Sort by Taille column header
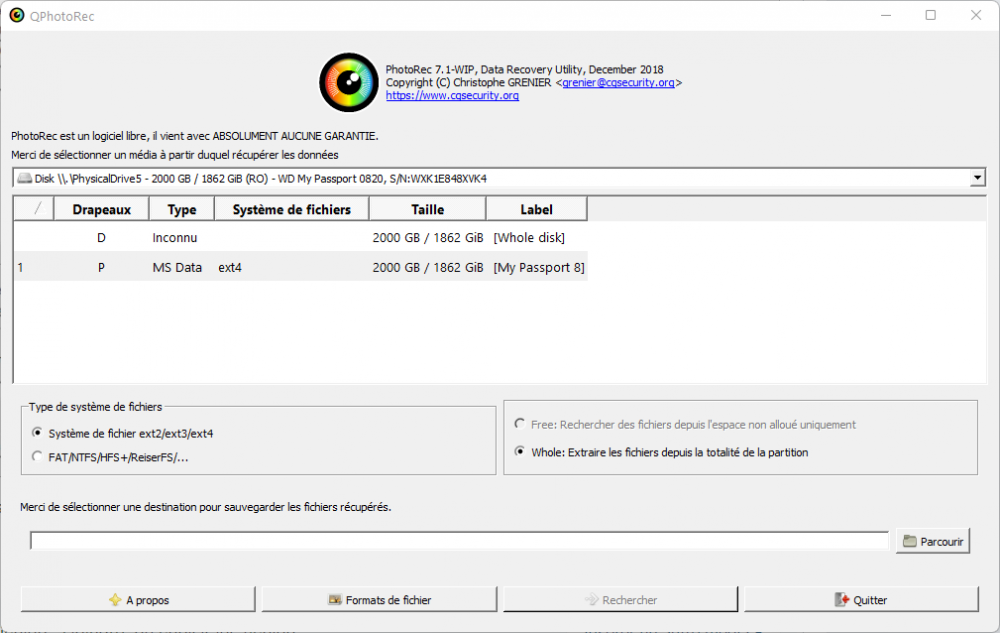1000x633 pixels. click(427, 209)
